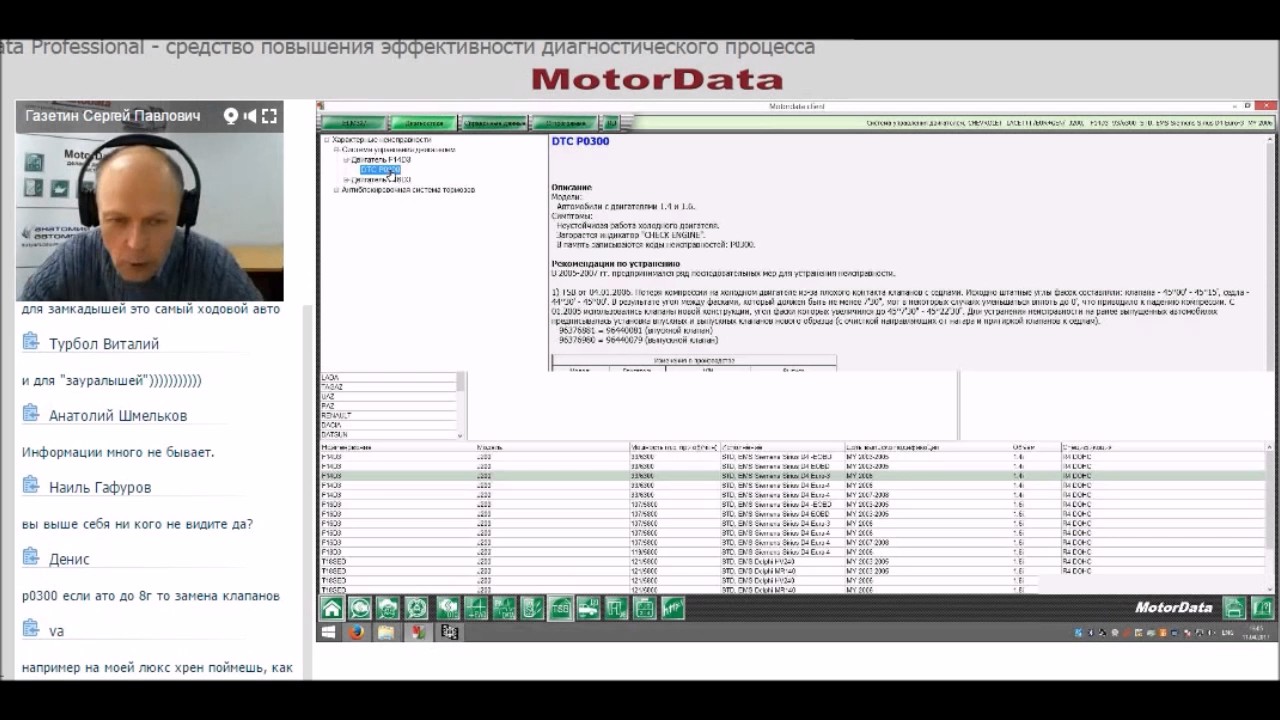Open the Home screen in MotorData toolbar
This screenshot has height=720, width=1280.
(x=332, y=607)
